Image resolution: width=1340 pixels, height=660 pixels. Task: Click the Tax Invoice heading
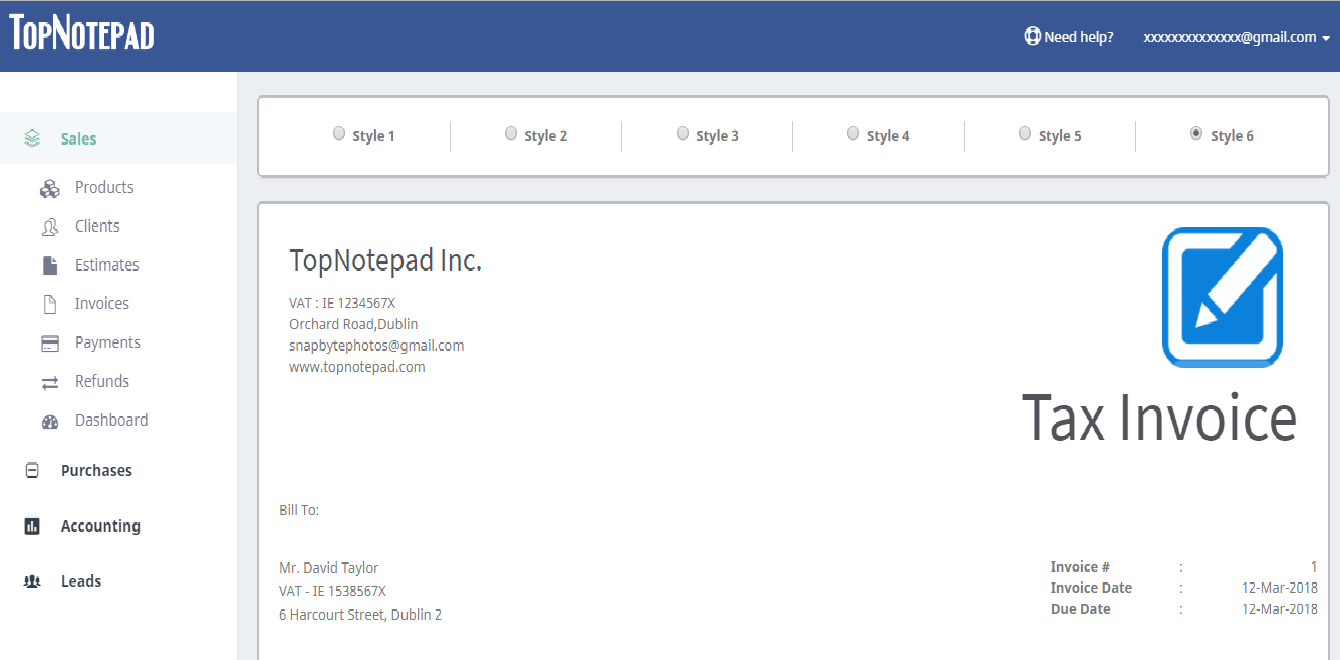point(1159,417)
